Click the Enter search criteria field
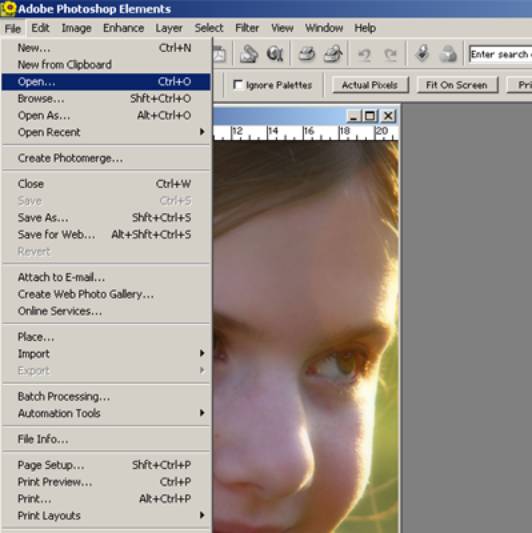Viewport: 532px width, 533px height. [x=500, y=54]
